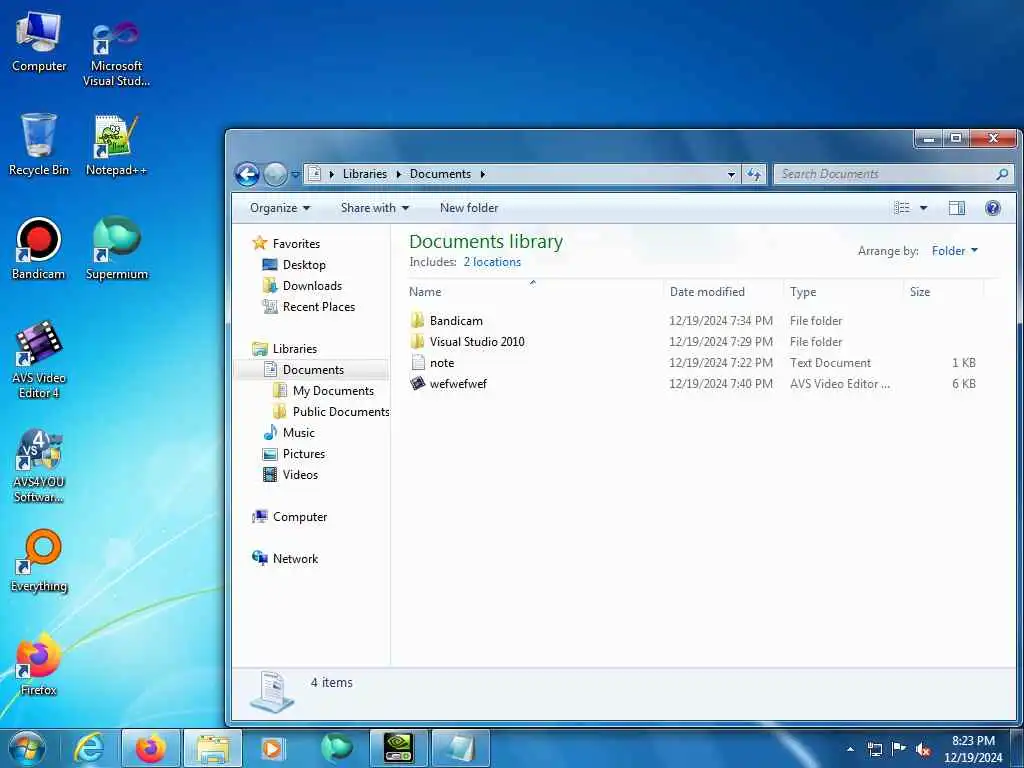Image resolution: width=1024 pixels, height=768 pixels.
Task: Sort by the Name column header
Action: tap(536, 292)
